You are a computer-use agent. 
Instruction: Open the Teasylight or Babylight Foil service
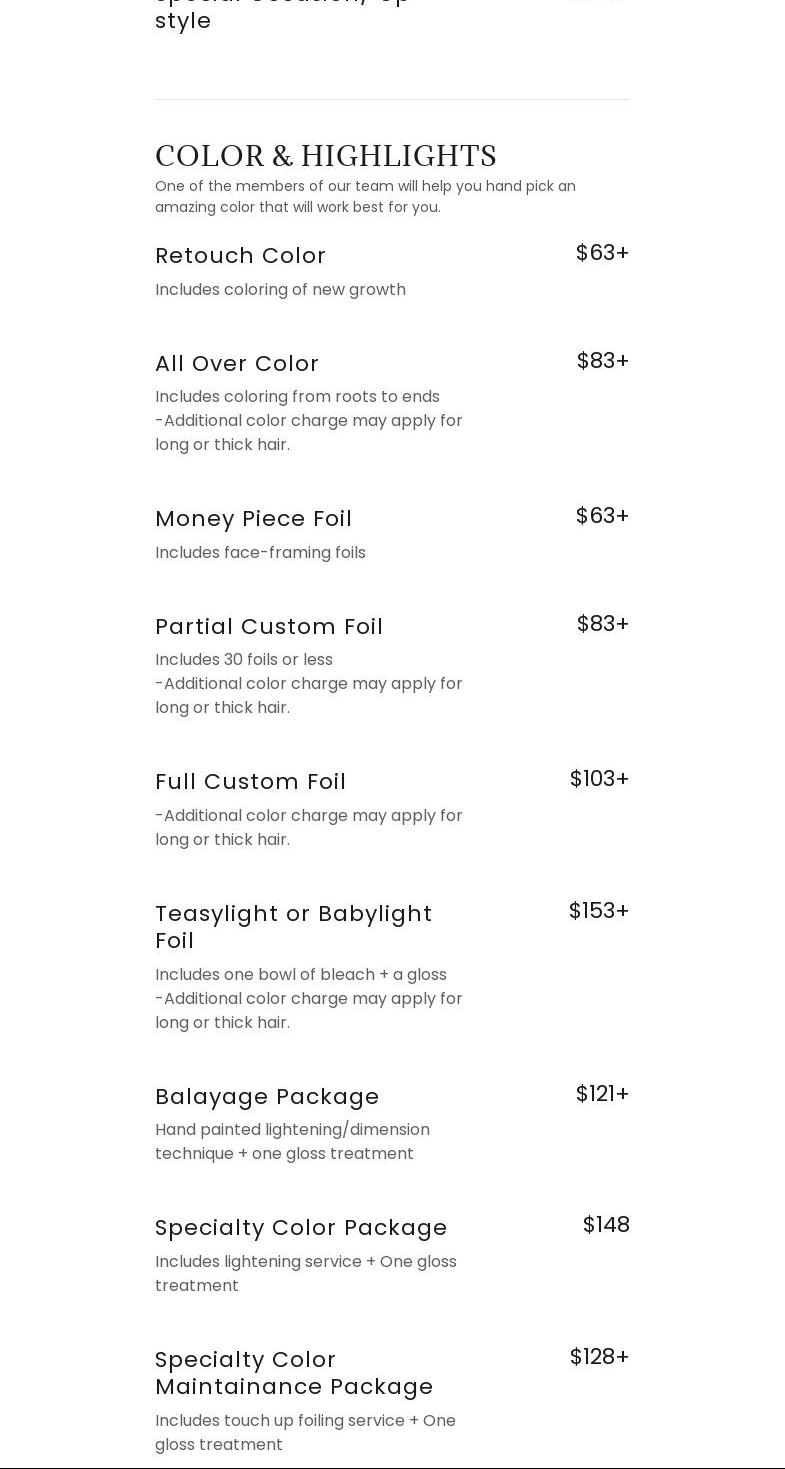(293, 927)
